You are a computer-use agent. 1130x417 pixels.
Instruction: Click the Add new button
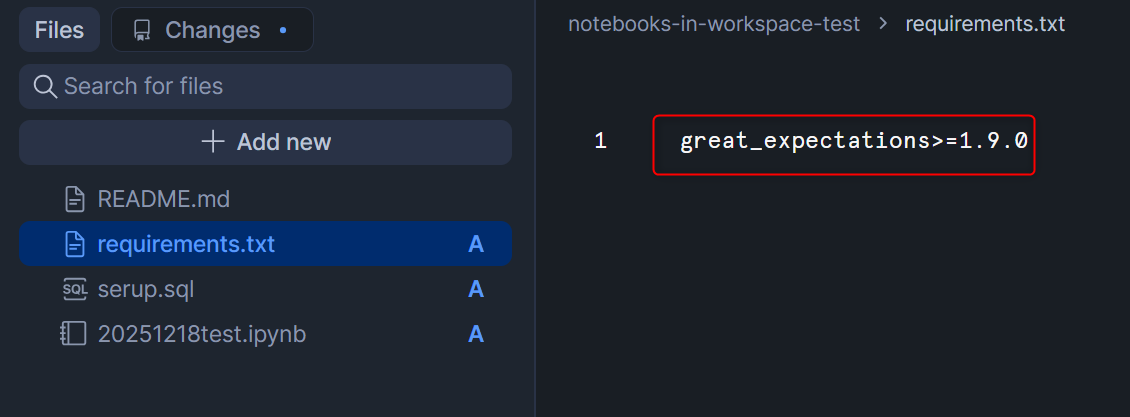coord(265,142)
